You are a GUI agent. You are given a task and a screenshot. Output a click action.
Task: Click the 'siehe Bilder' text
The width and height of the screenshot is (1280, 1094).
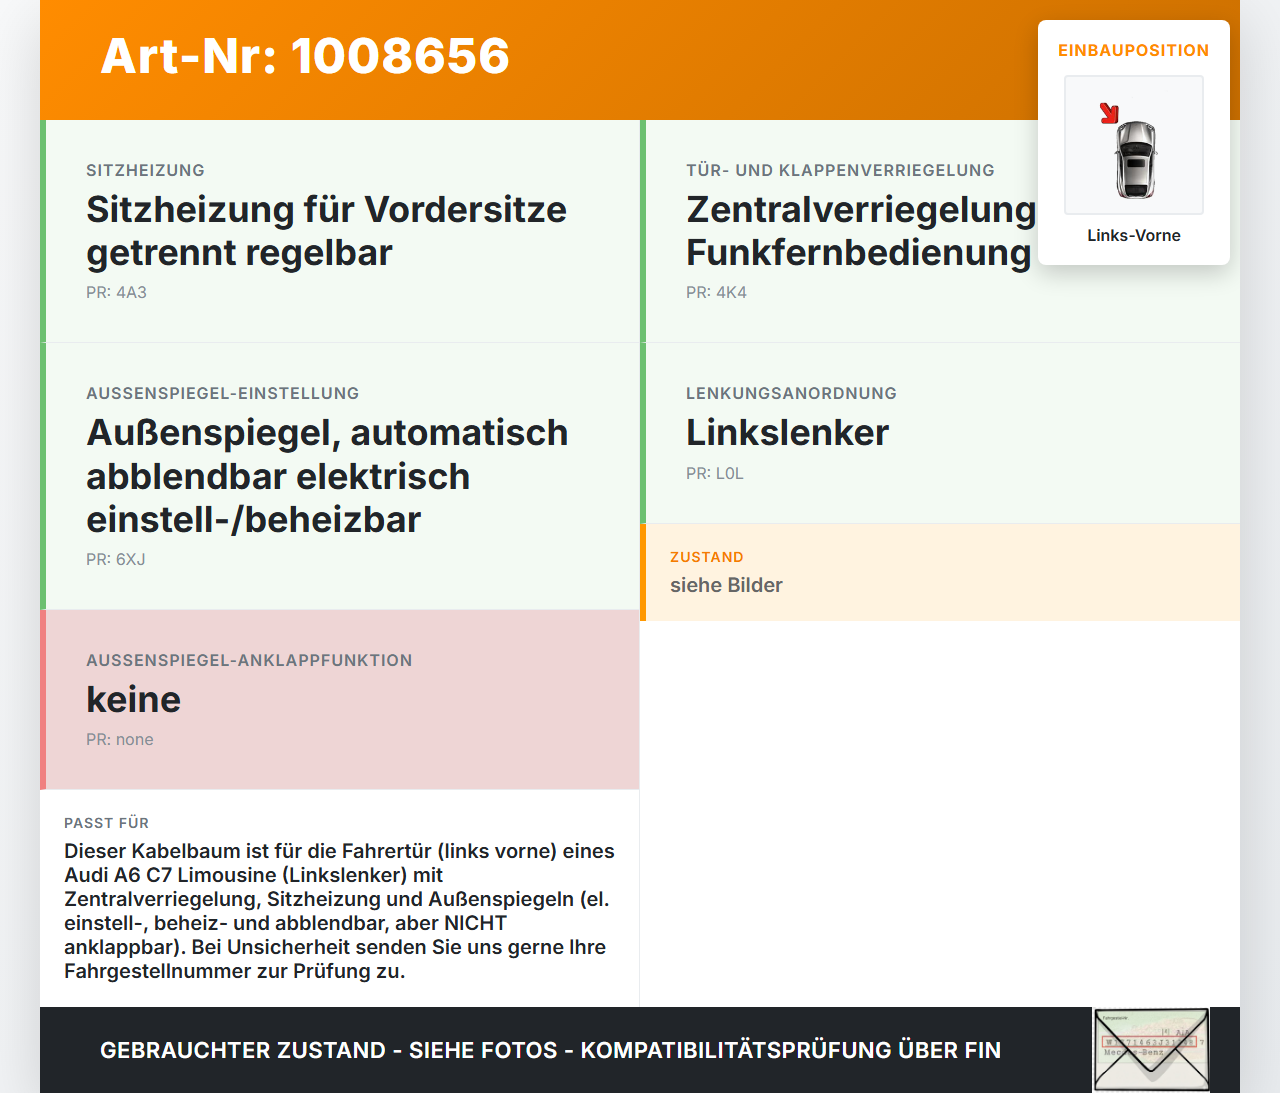click(x=726, y=585)
